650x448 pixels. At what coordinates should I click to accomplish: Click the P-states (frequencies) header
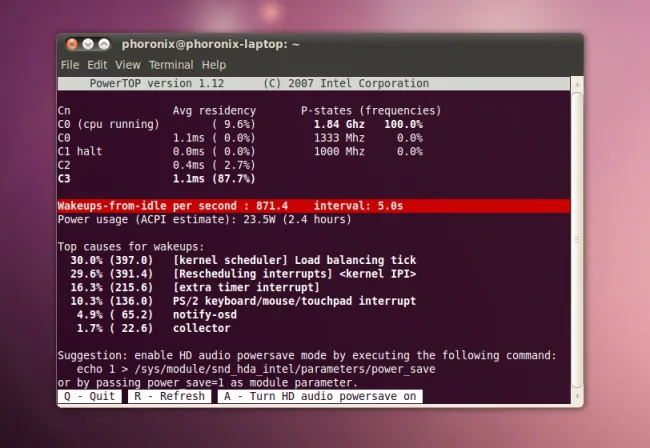click(x=371, y=111)
